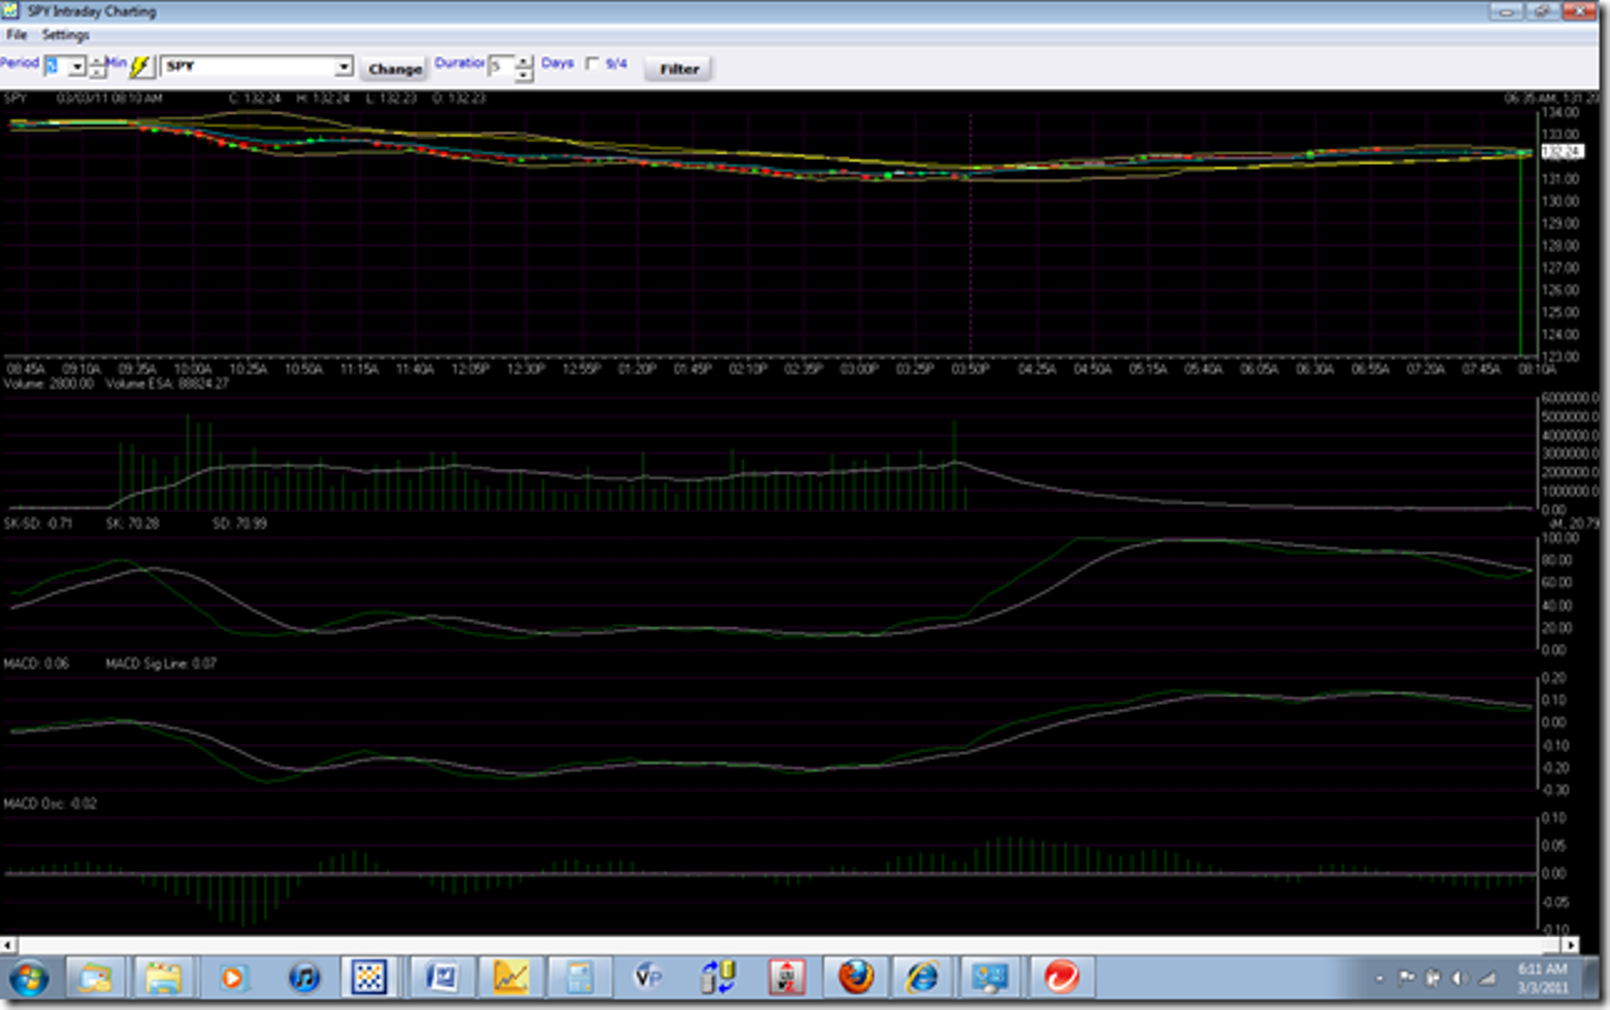Click the power tray icon
This screenshot has height=1010, width=1610.
(1432, 978)
